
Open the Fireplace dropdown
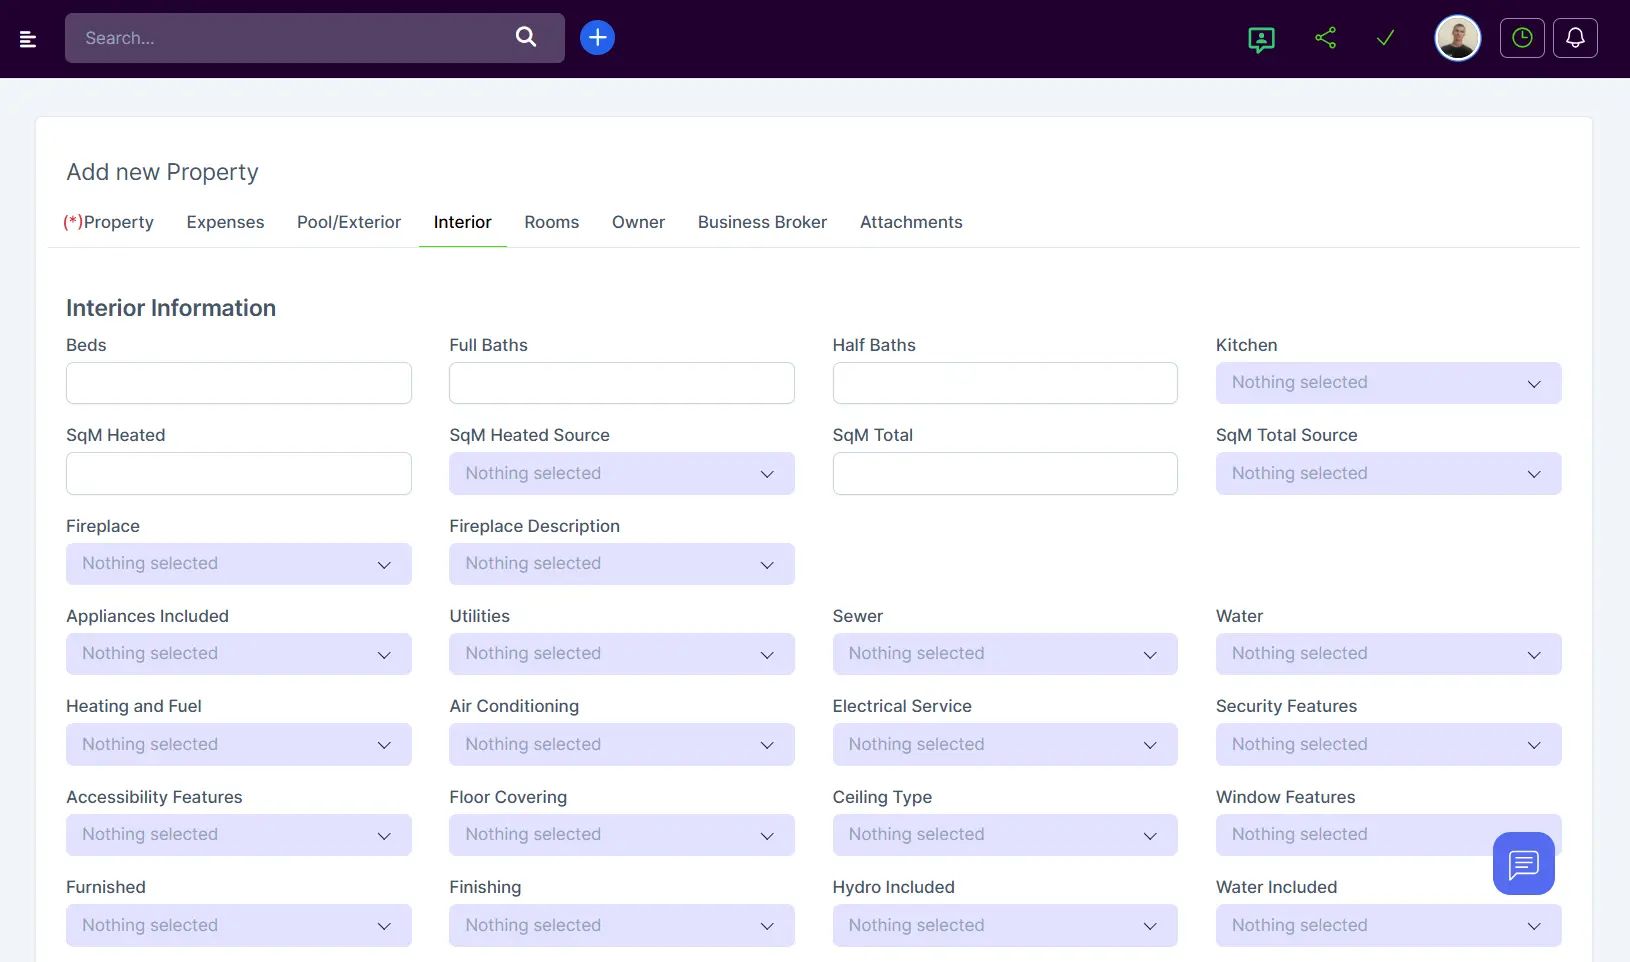click(238, 564)
